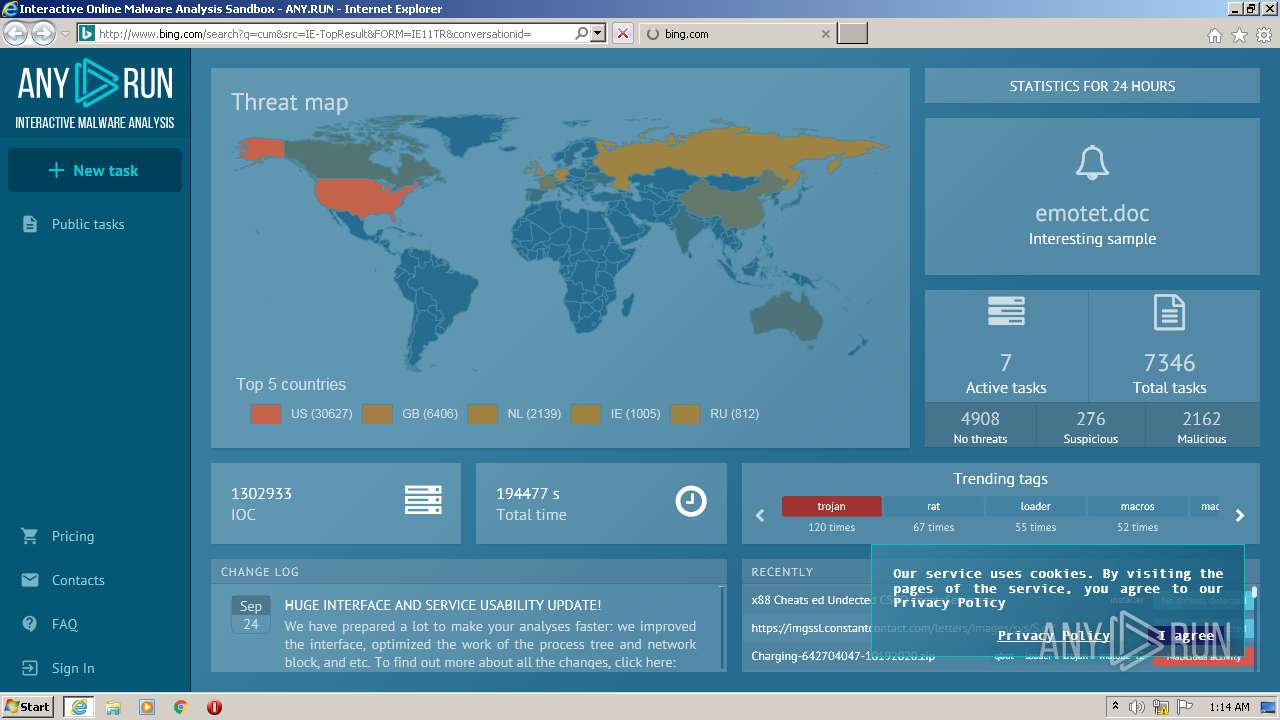1280x720 pixels.
Task: Select the IE (1005) legend color swatch
Action: click(586, 414)
